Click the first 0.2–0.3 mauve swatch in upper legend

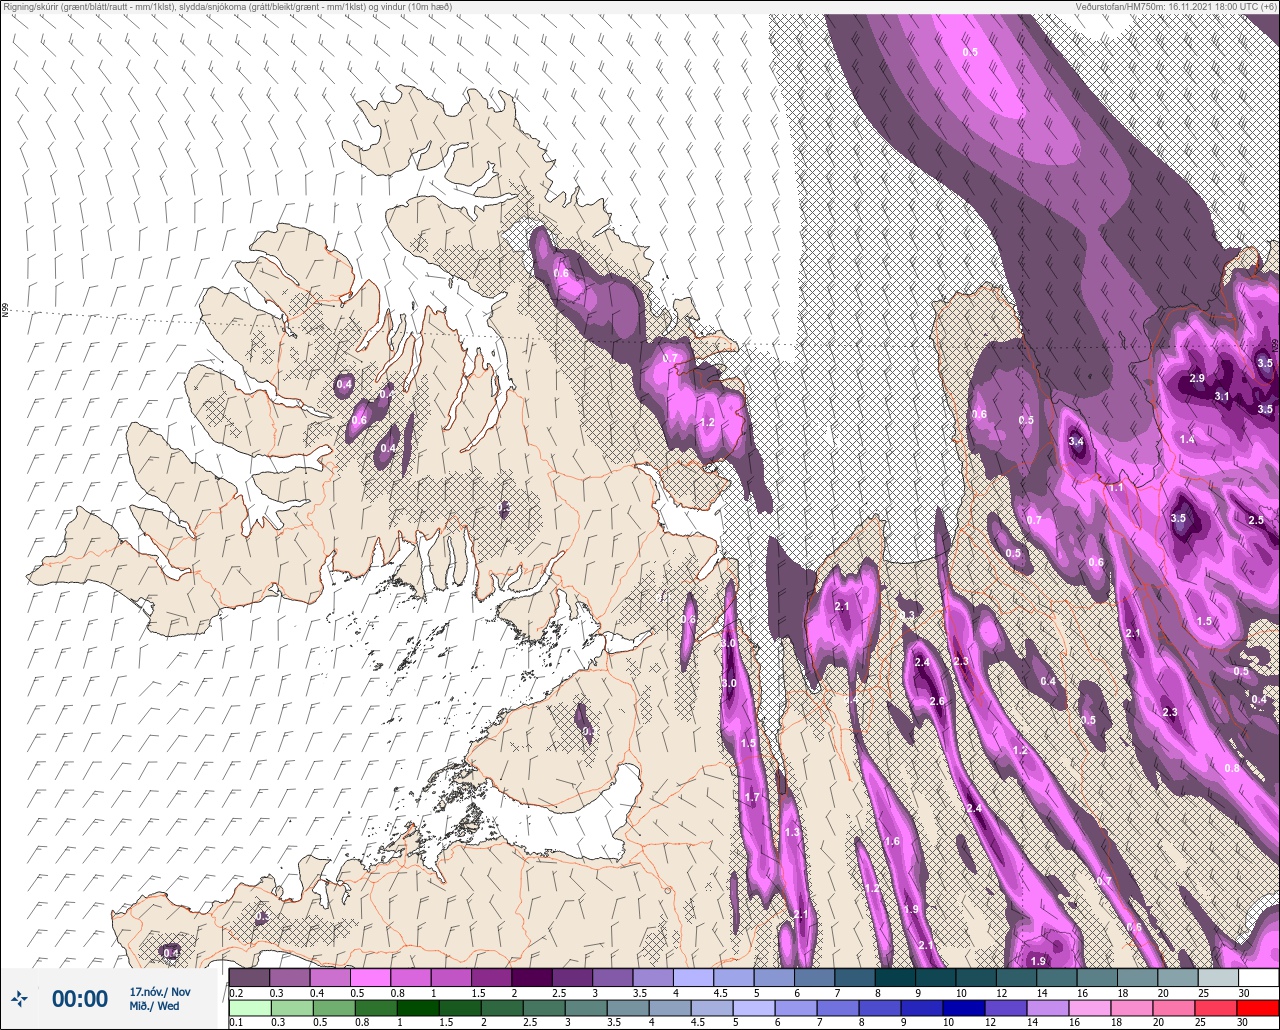(x=250, y=977)
